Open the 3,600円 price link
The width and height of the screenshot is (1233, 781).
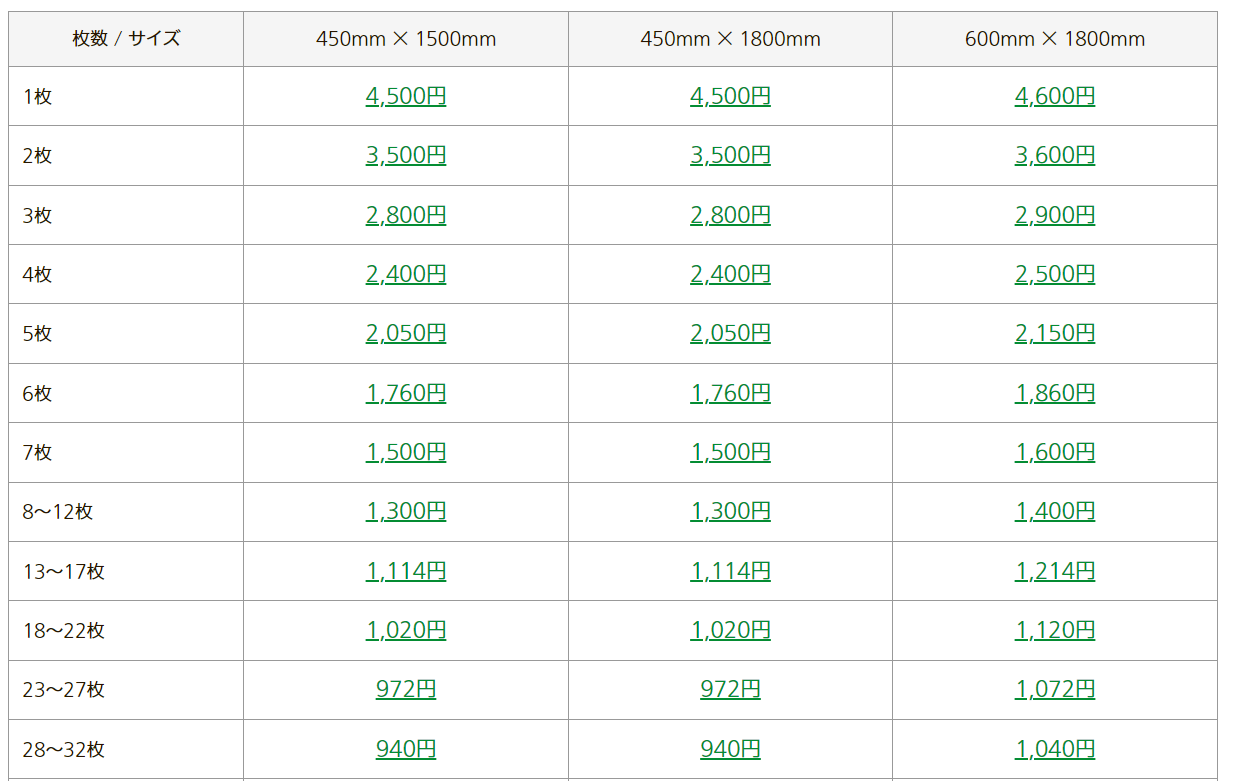pyautogui.click(x=1055, y=155)
